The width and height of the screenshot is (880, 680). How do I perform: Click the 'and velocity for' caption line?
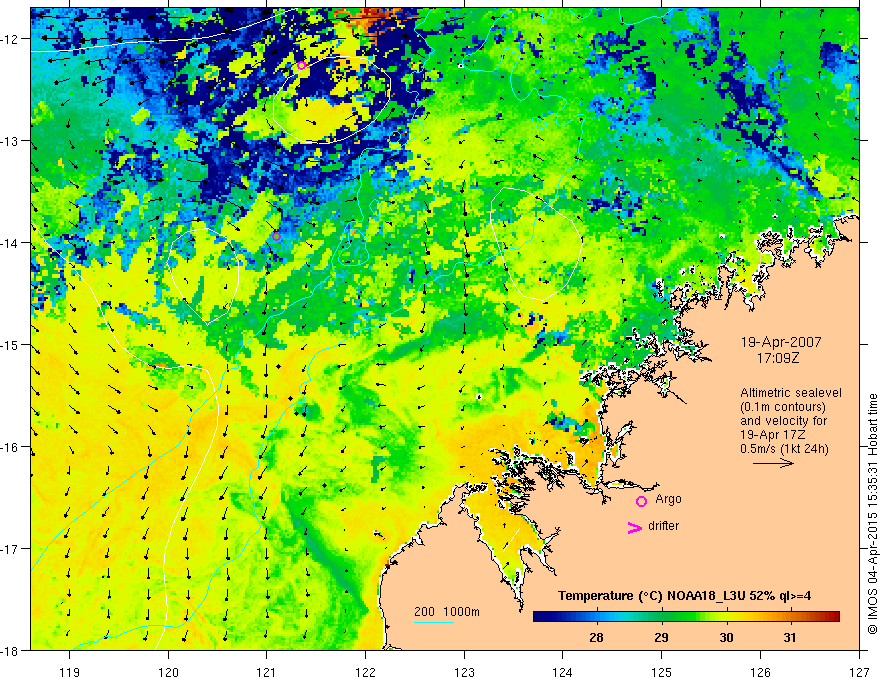click(x=783, y=420)
